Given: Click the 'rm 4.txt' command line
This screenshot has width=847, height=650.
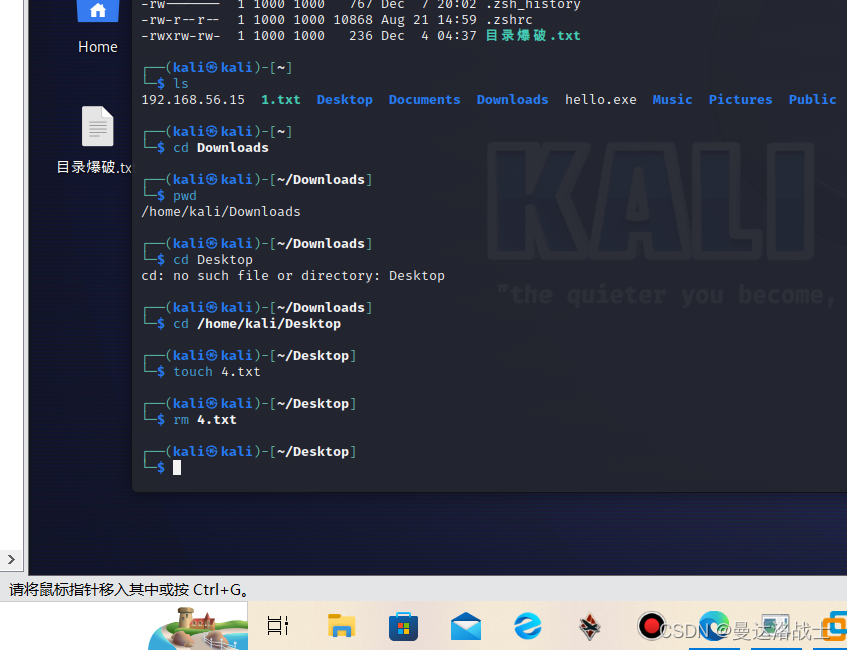Looking at the screenshot, I should coord(205,420).
